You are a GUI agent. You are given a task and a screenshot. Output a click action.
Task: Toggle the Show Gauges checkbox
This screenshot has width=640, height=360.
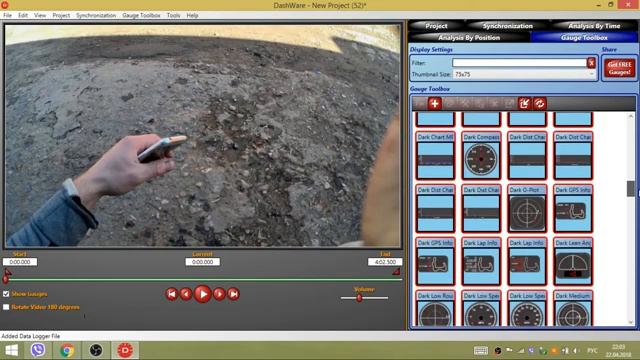(x=6, y=294)
